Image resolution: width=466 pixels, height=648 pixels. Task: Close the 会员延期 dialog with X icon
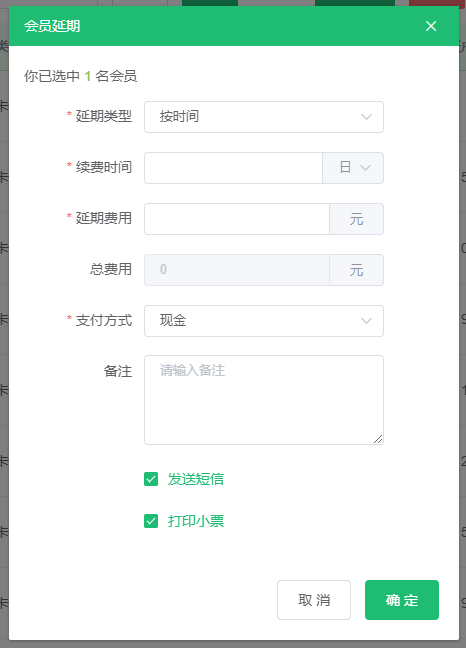coord(431,26)
